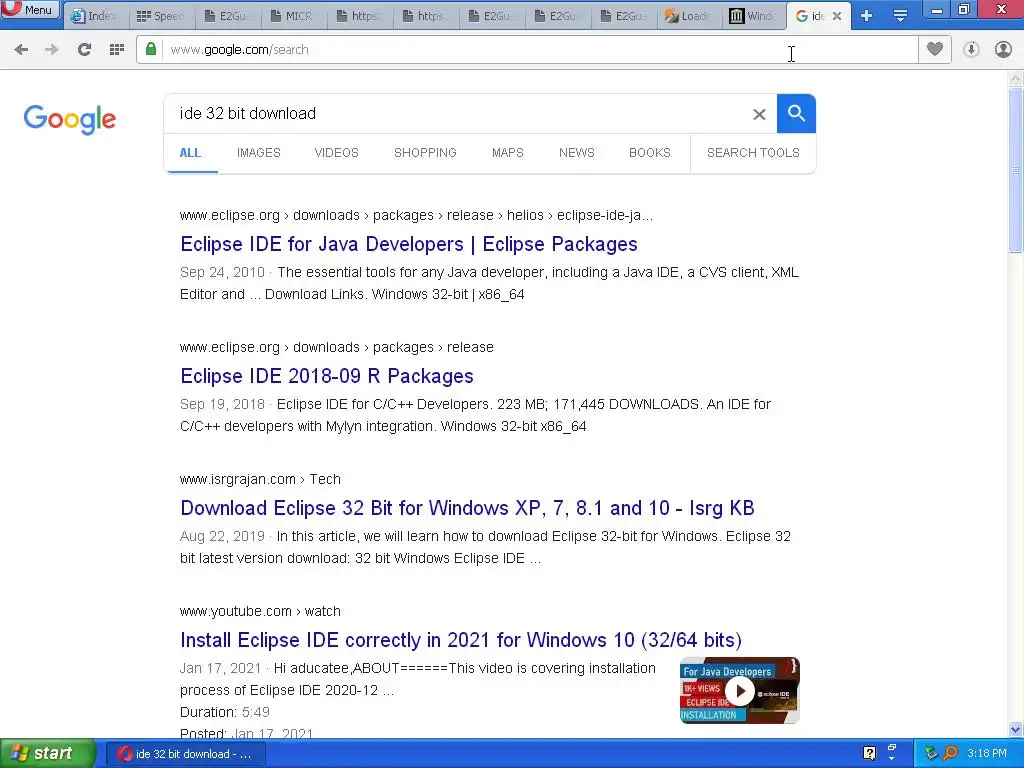Select 'ide 32 bit download' taskbar button
1024x768 pixels.
(187, 754)
